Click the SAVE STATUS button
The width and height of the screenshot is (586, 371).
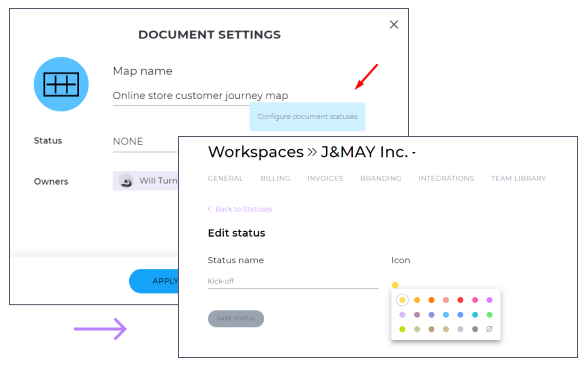[x=236, y=319]
